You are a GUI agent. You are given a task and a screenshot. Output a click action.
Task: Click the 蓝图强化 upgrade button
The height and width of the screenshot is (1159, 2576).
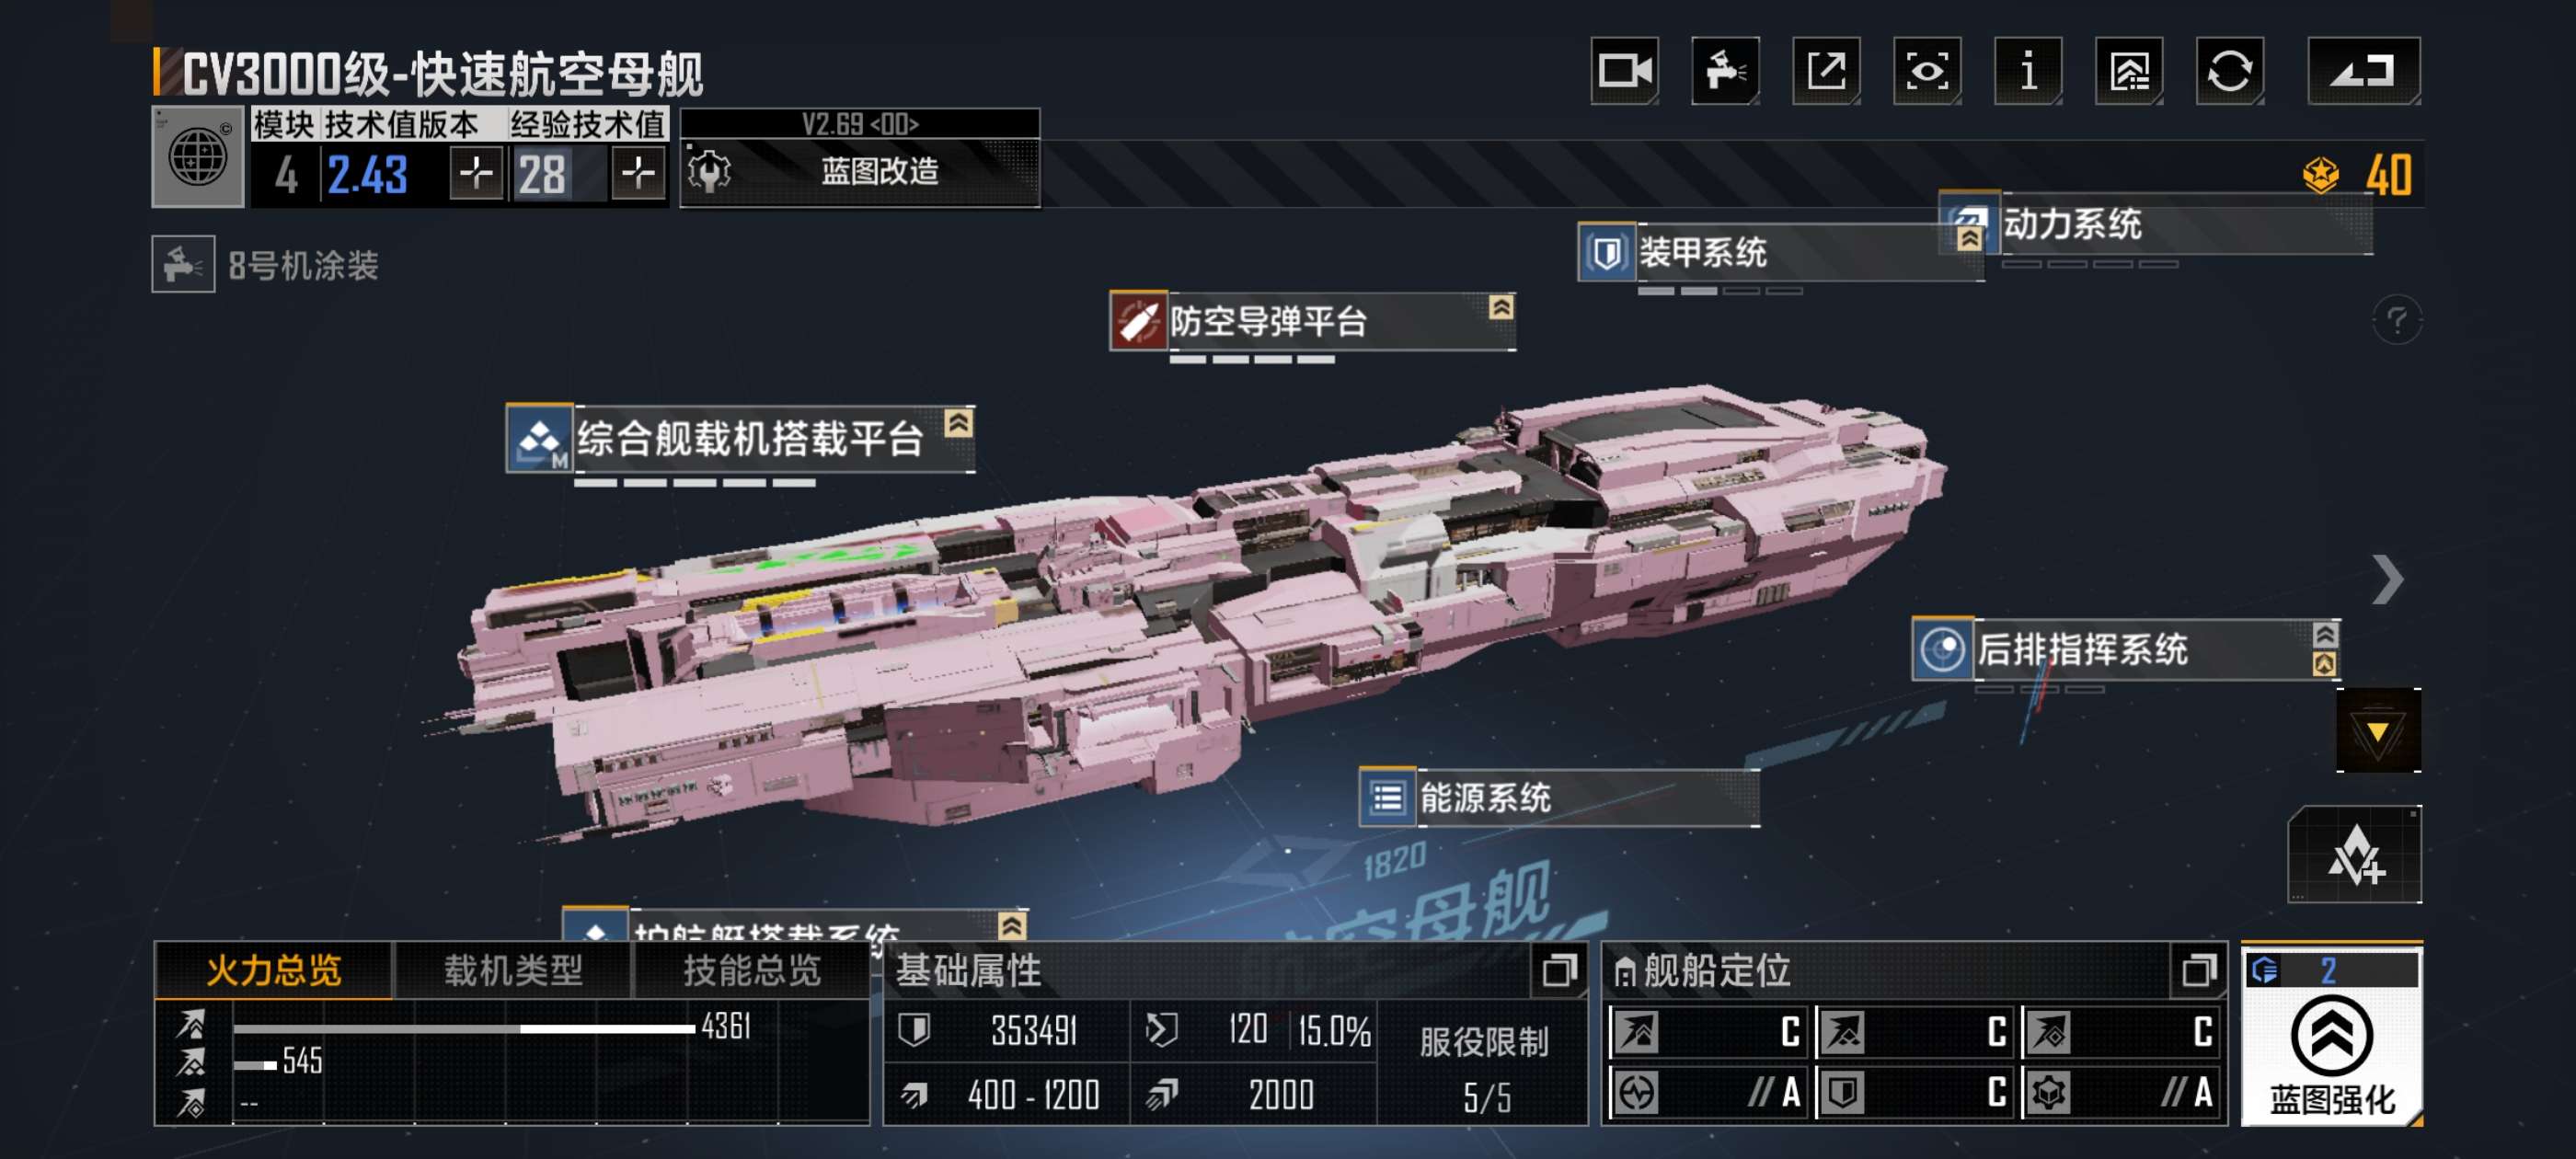point(2331,1035)
